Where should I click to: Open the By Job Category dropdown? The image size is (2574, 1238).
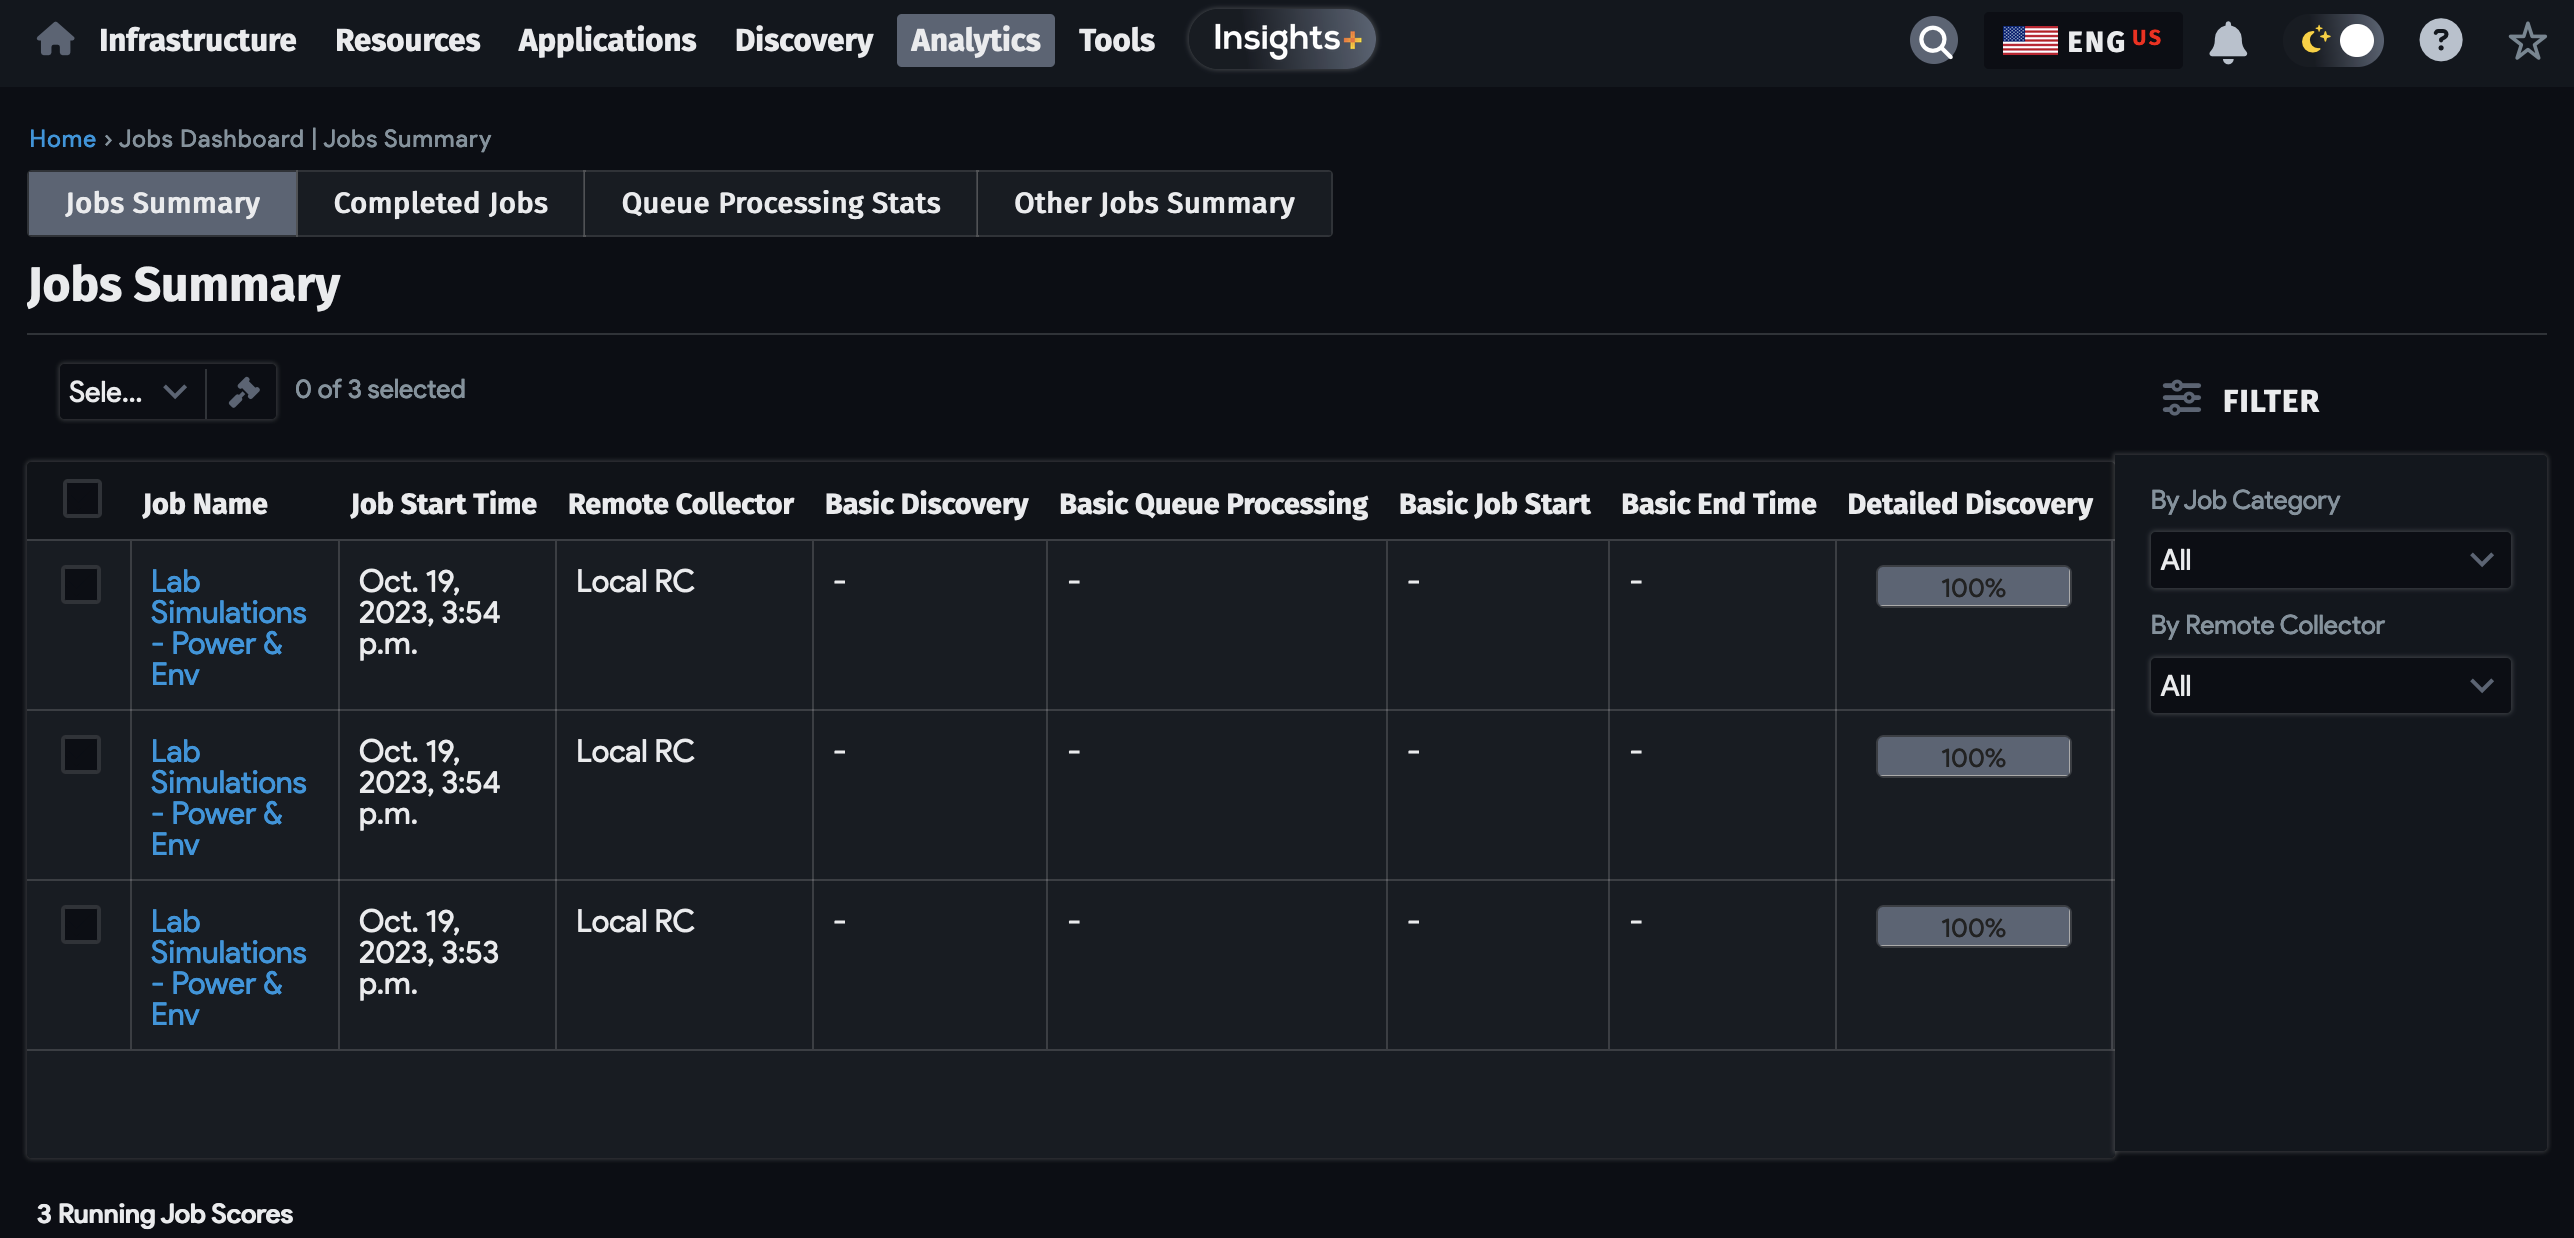2329,560
